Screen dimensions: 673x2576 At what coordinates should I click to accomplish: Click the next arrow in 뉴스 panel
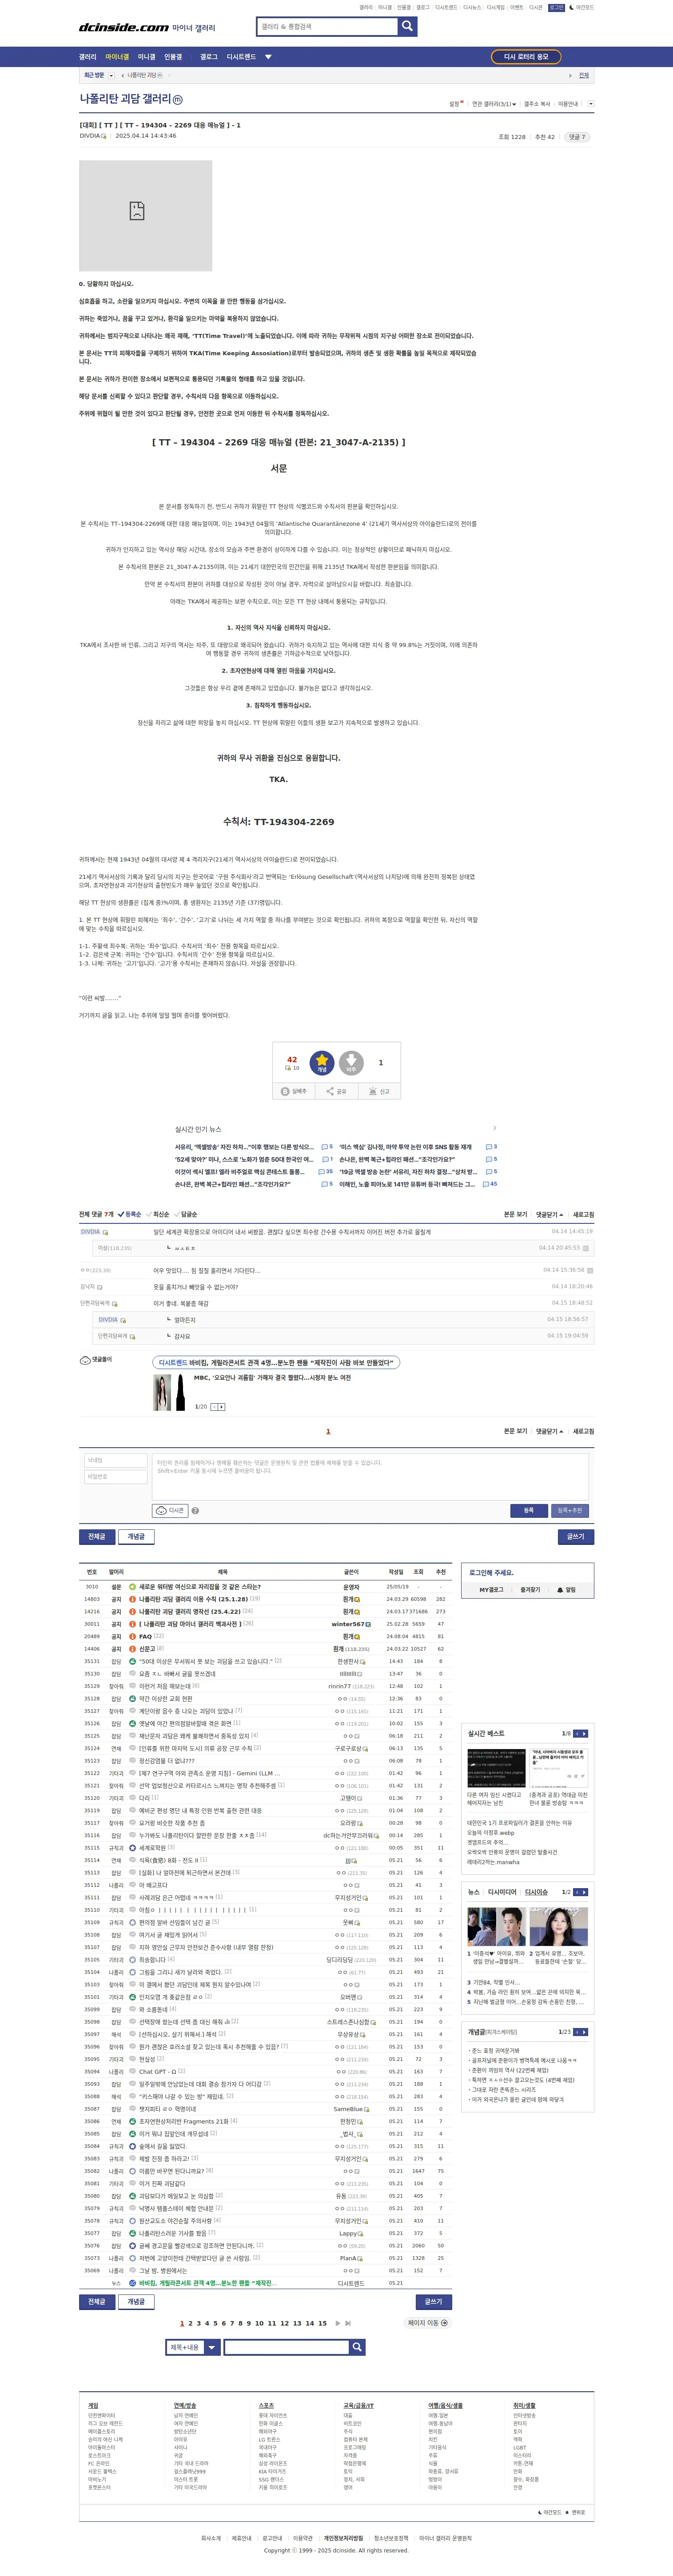(584, 1892)
